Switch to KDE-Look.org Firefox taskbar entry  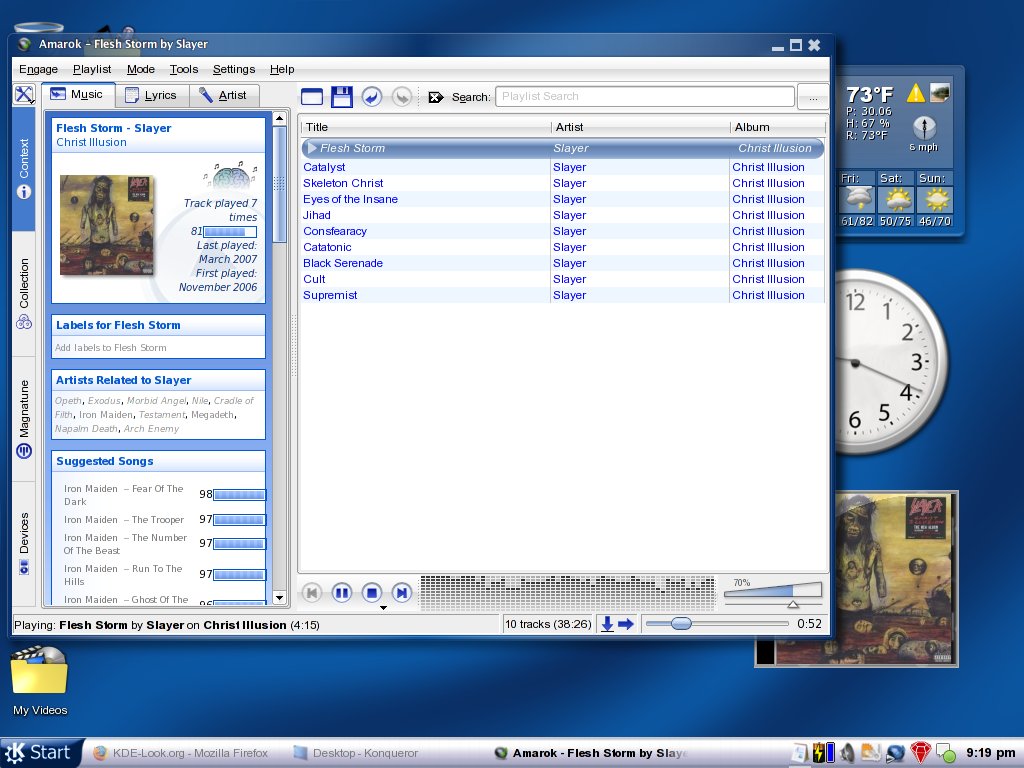[x=181, y=753]
